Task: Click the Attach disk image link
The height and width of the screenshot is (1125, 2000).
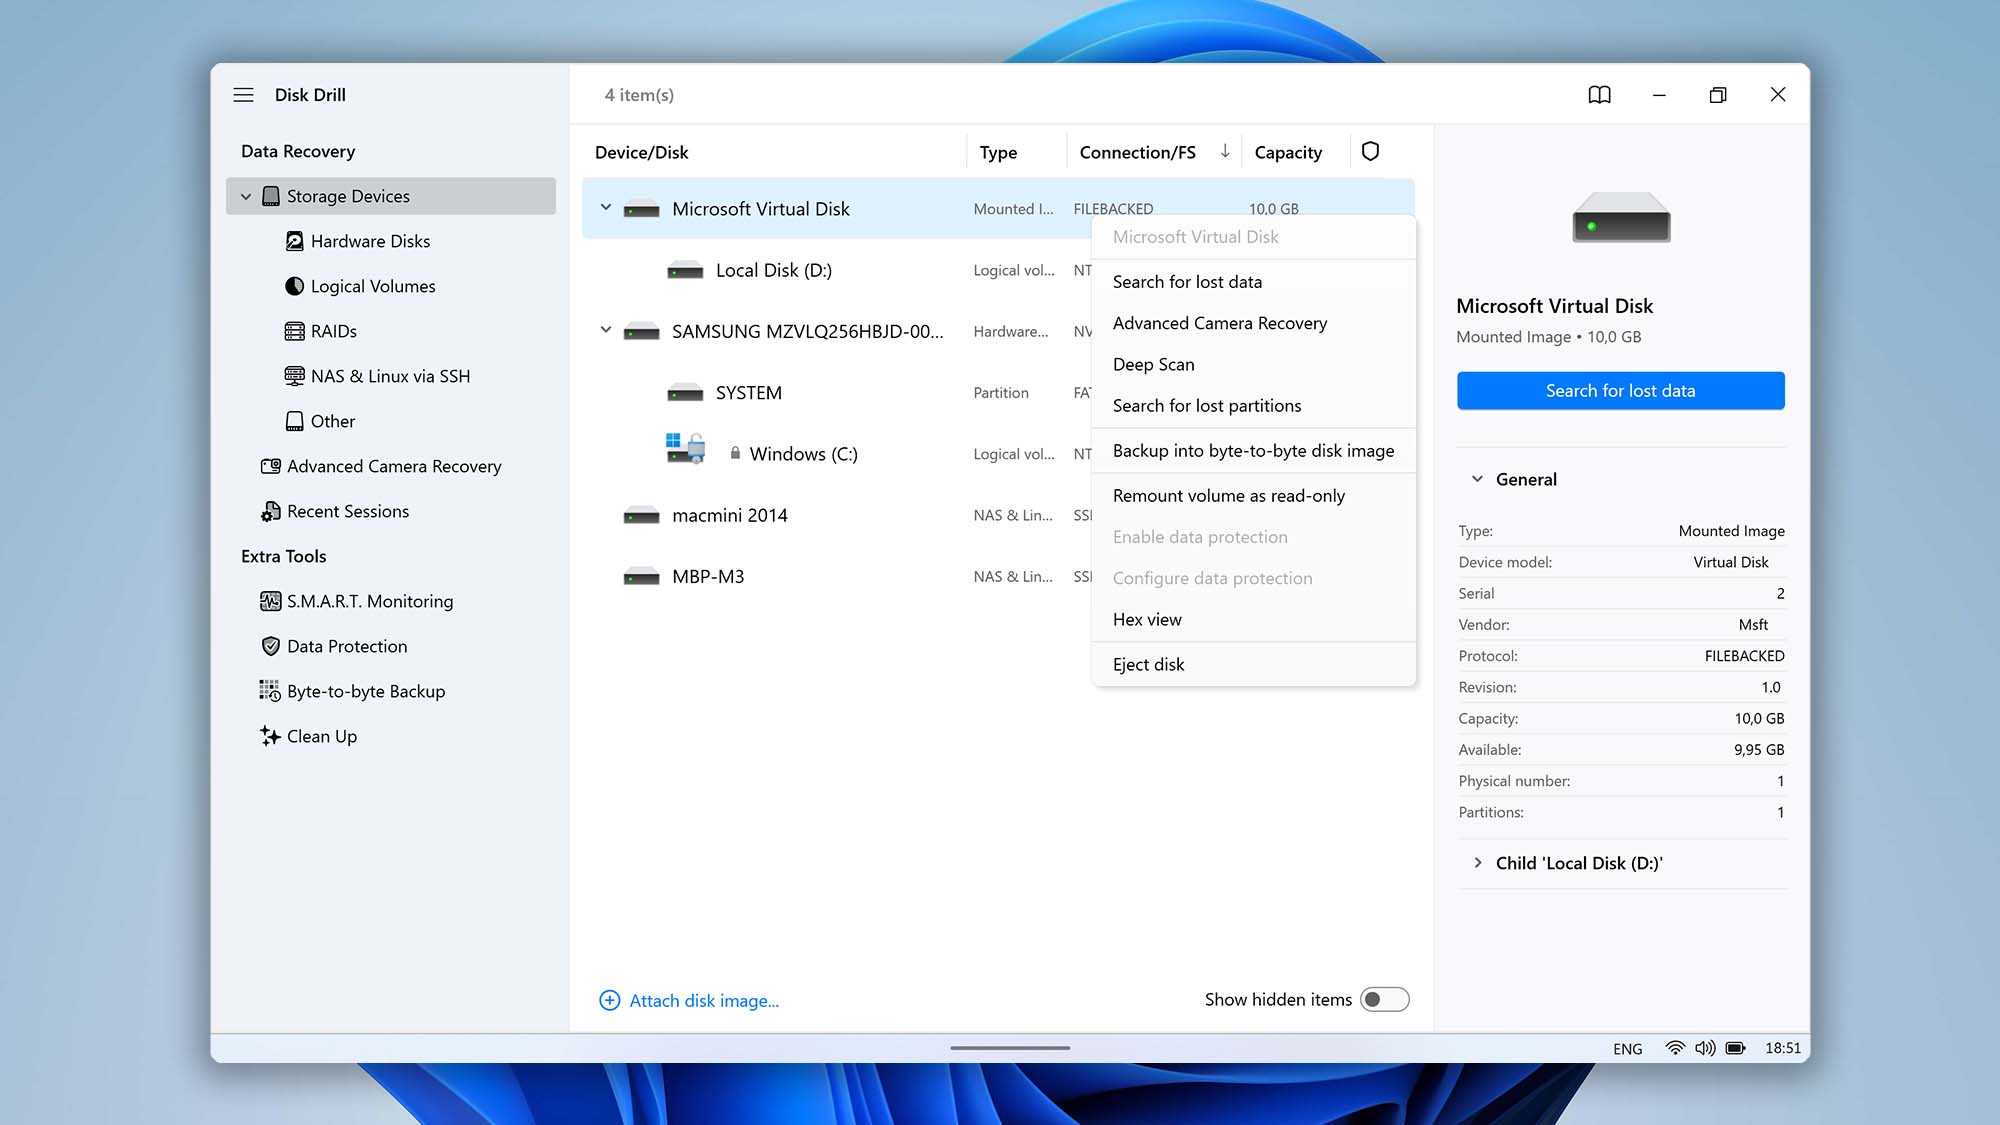Action: 703,1000
